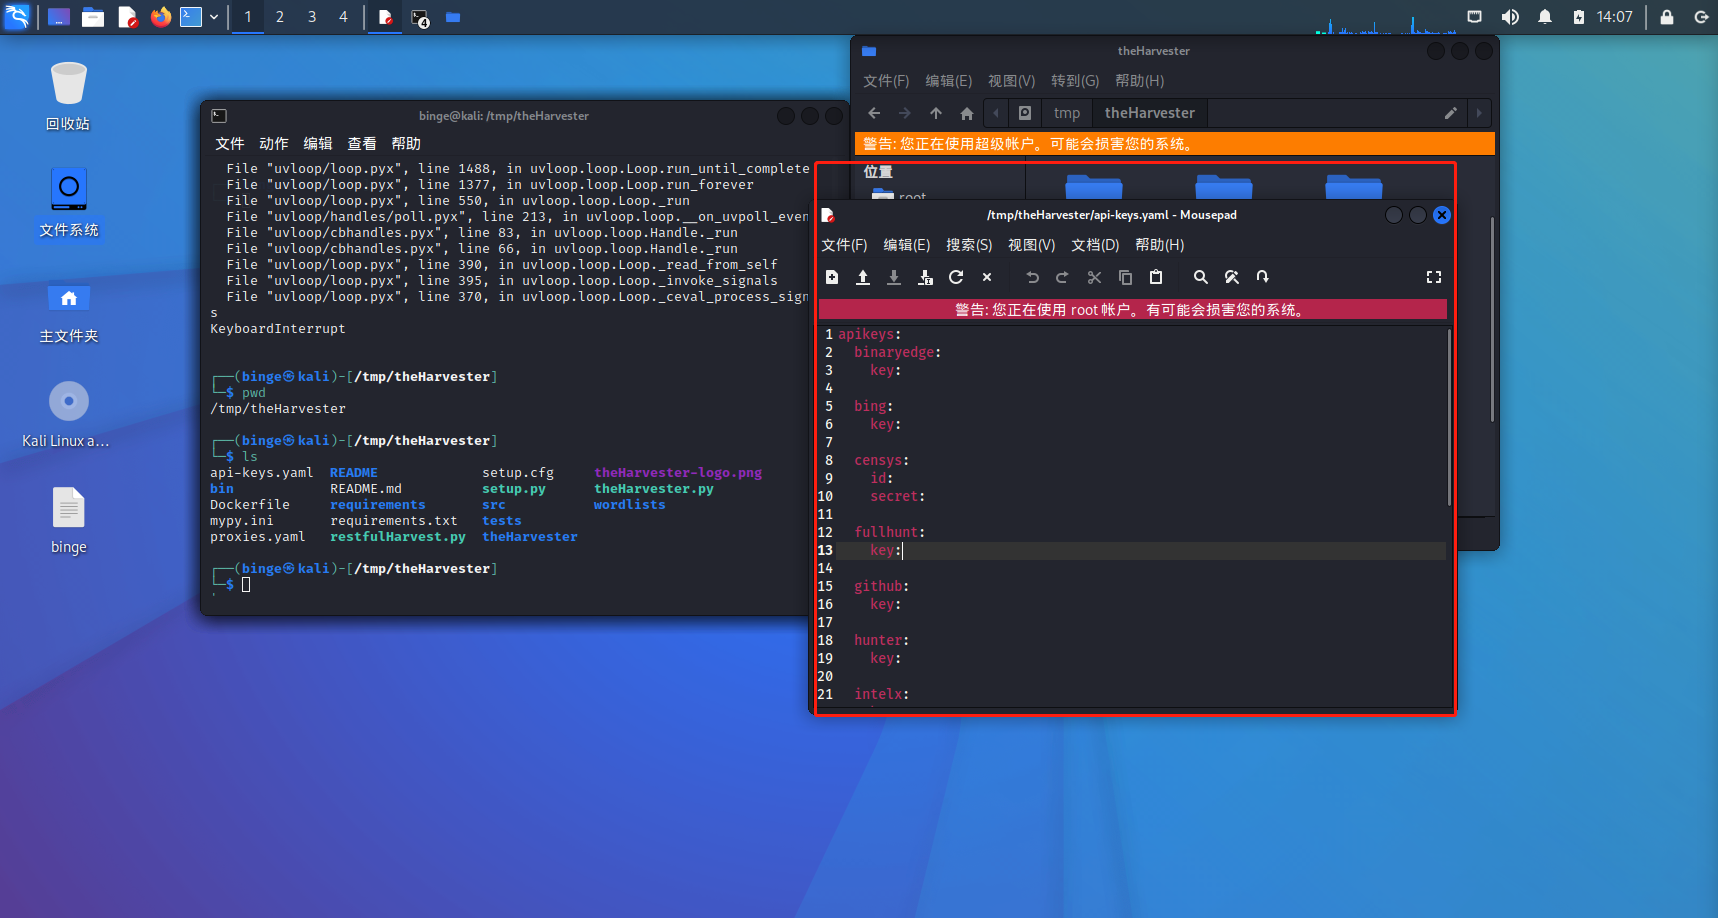Screen dimensions: 1718x918
Task: Click the Mousepad taskbar window button
Action: coord(385,17)
